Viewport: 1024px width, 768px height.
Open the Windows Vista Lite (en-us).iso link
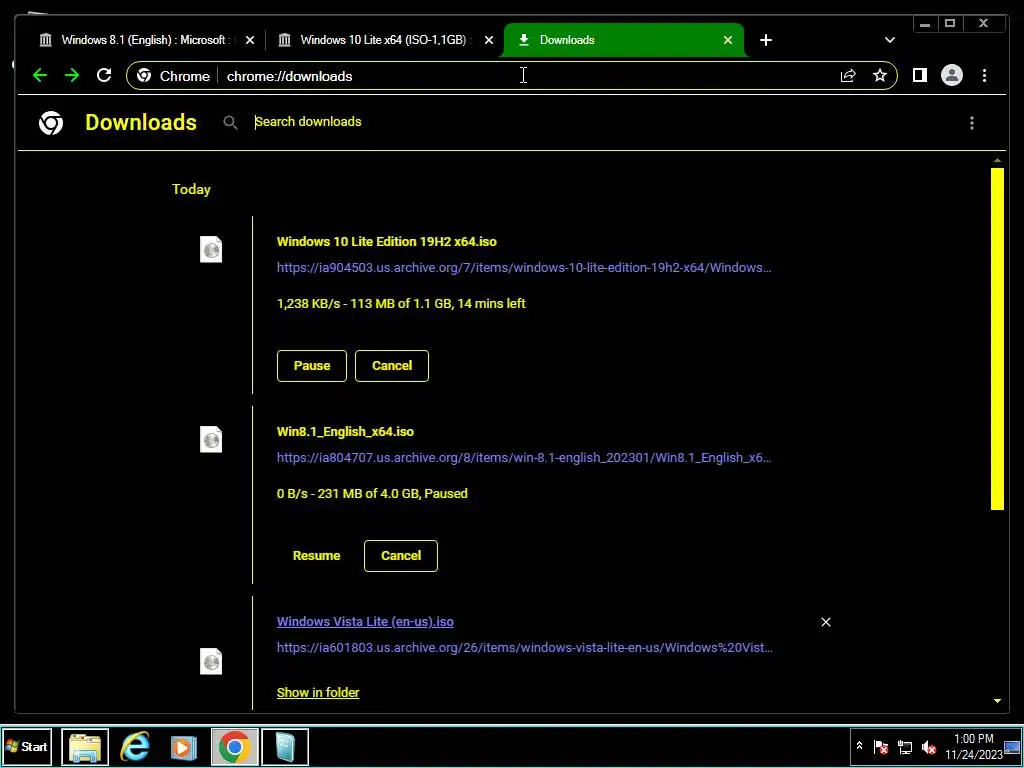click(x=365, y=622)
